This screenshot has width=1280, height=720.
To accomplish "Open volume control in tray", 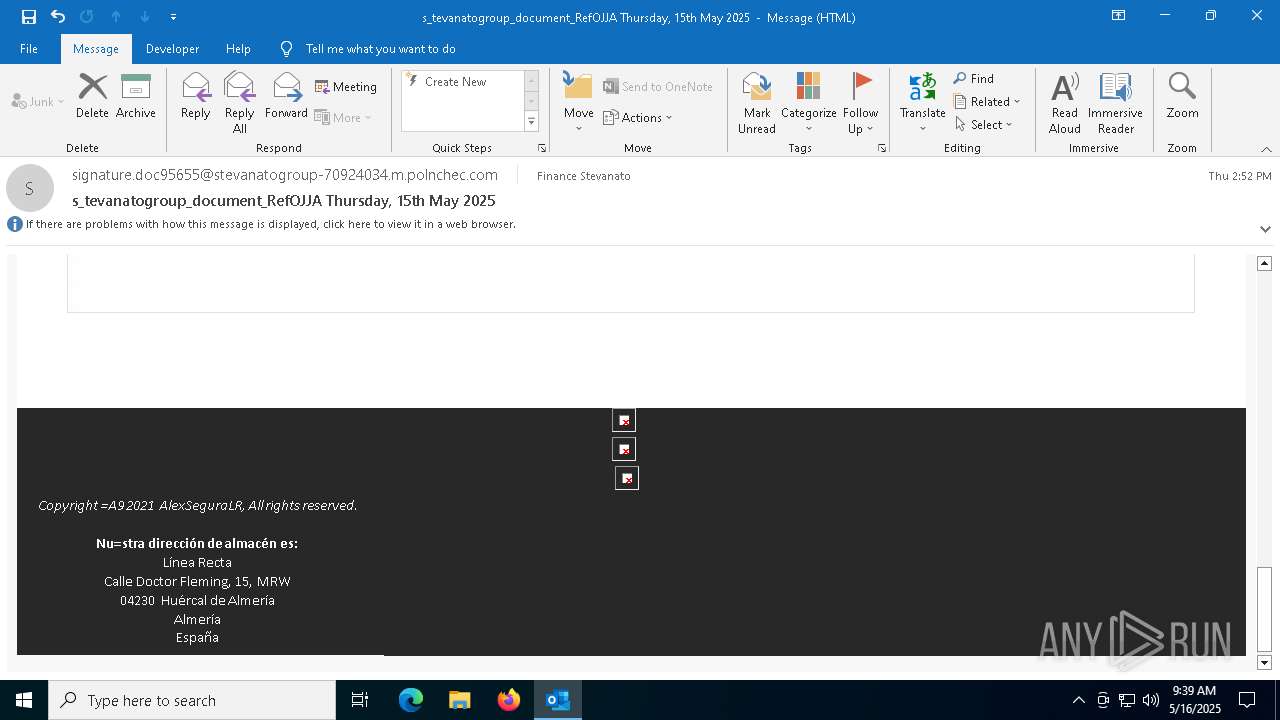I will 1151,700.
